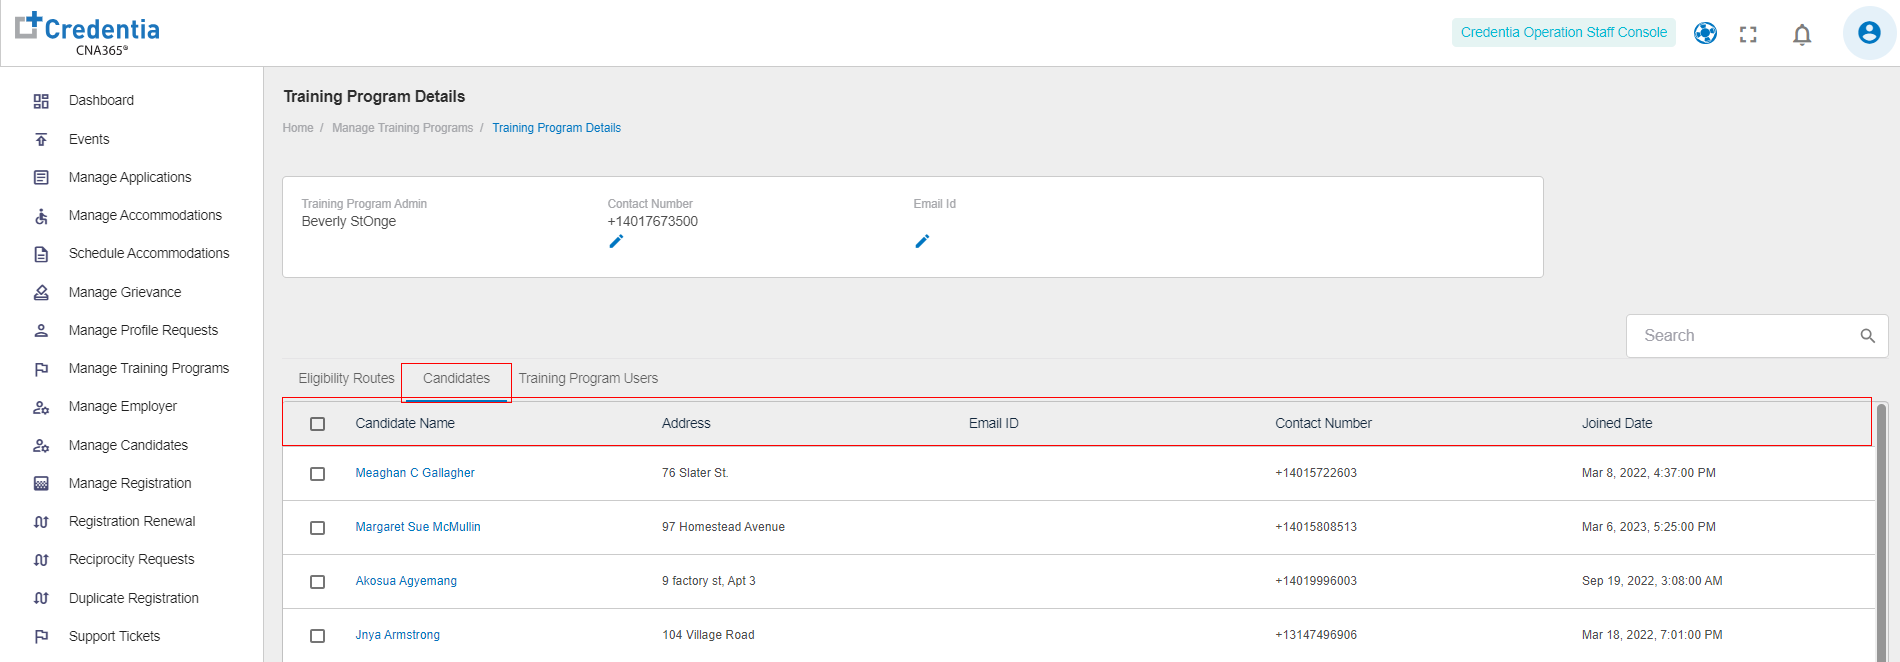Click the candidates table vertical scrollbar
The width and height of the screenshot is (1900, 662).
pyautogui.click(x=1881, y=530)
